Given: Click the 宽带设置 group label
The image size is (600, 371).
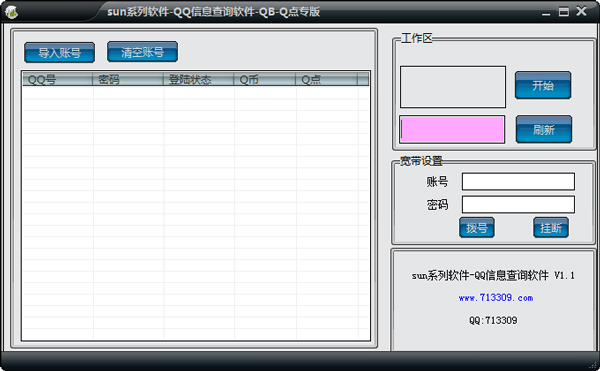Looking at the screenshot, I should tap(421, 161).
